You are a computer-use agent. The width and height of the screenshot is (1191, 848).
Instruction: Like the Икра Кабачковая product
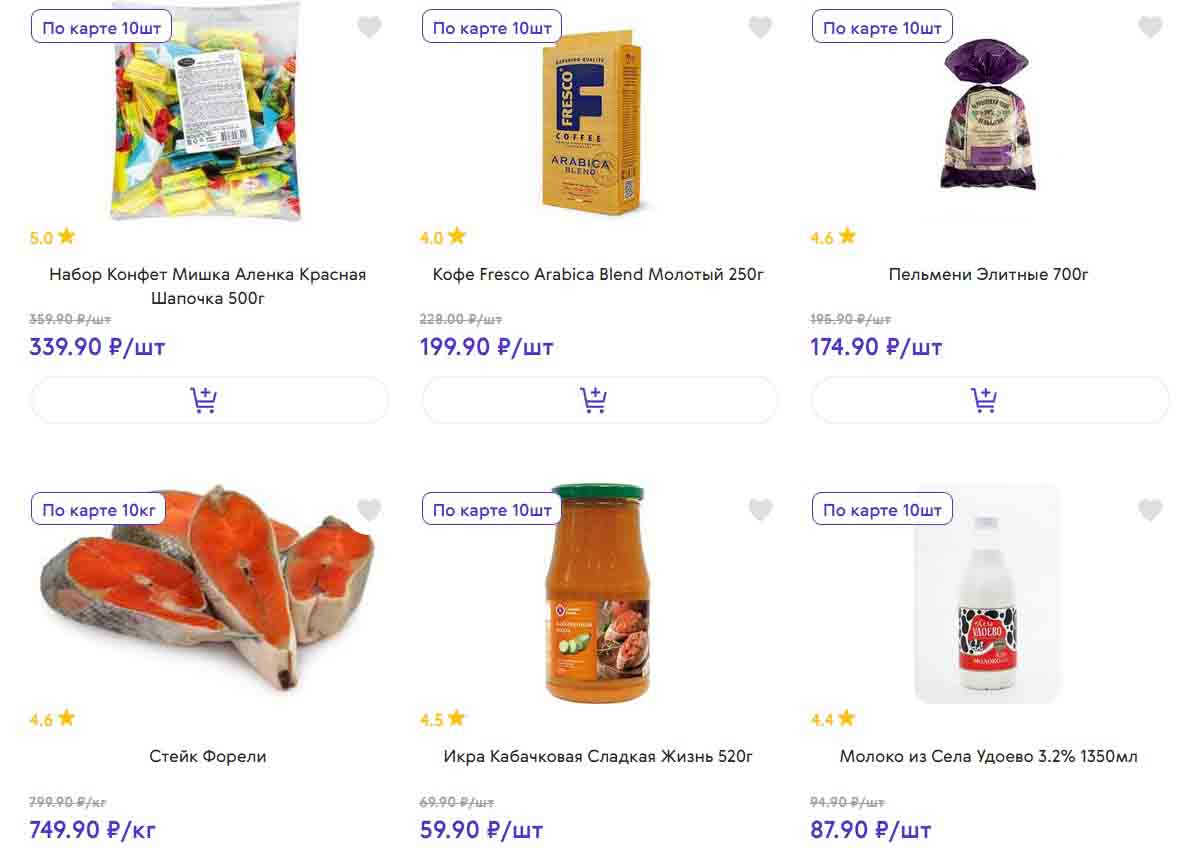[761, 510]
